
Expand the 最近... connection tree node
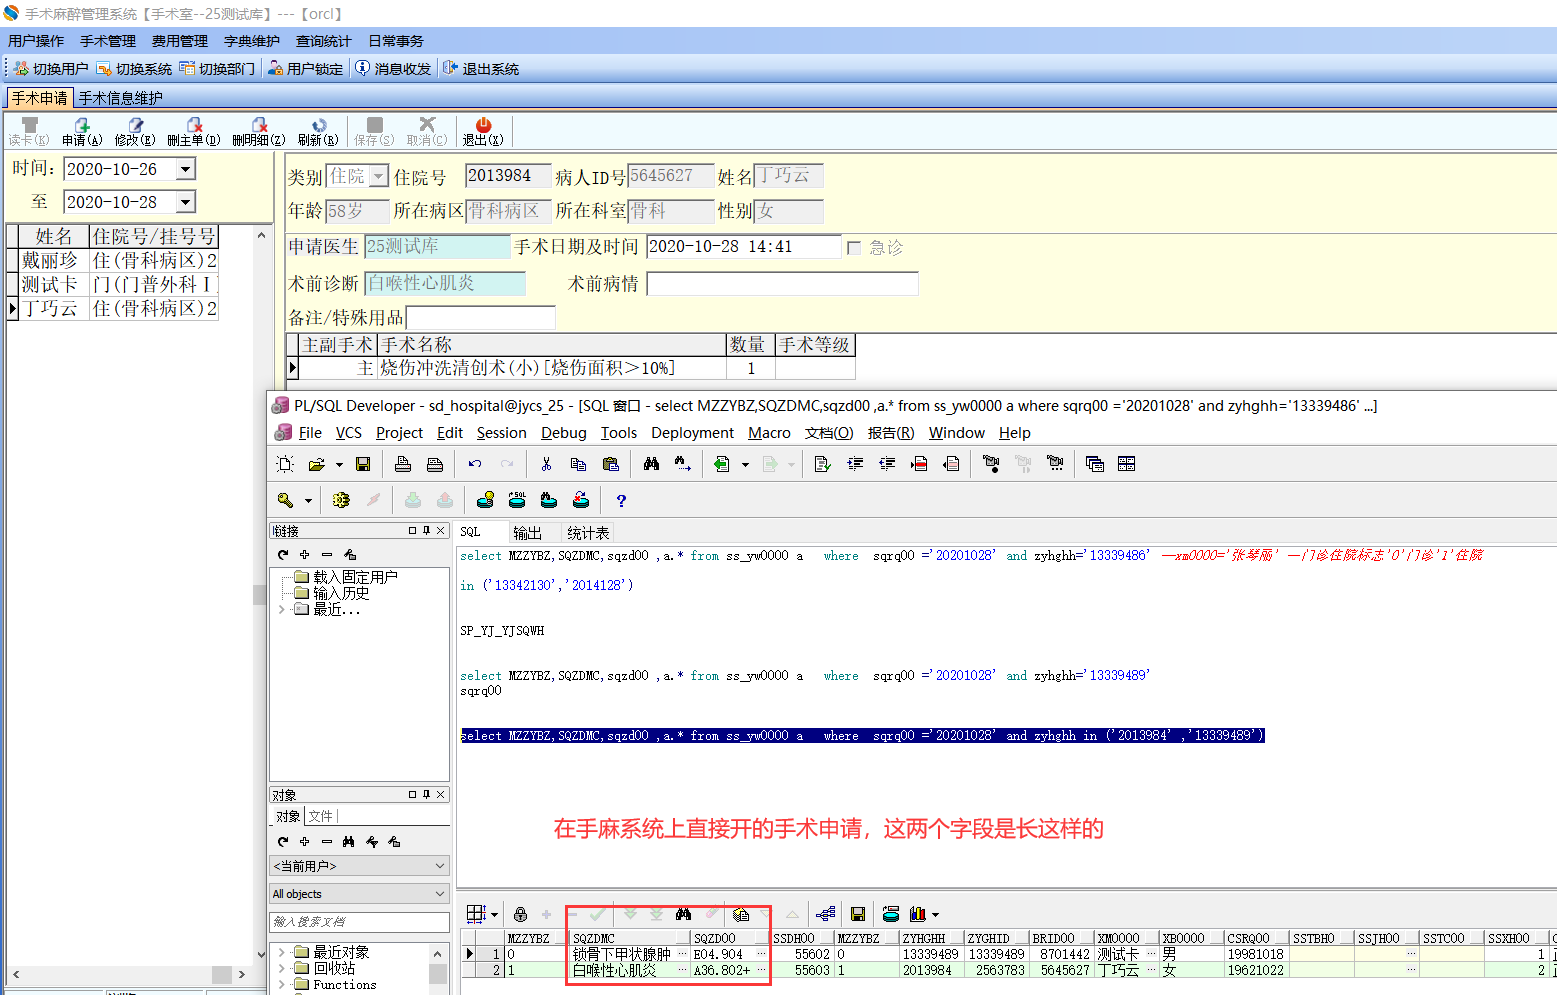coord(281,609)
